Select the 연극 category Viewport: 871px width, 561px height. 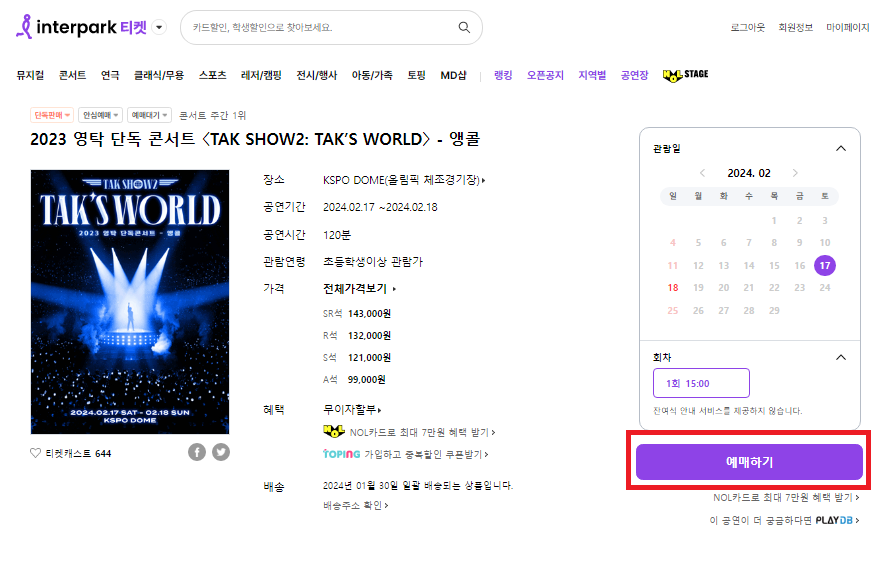click(x=110, y=75)
